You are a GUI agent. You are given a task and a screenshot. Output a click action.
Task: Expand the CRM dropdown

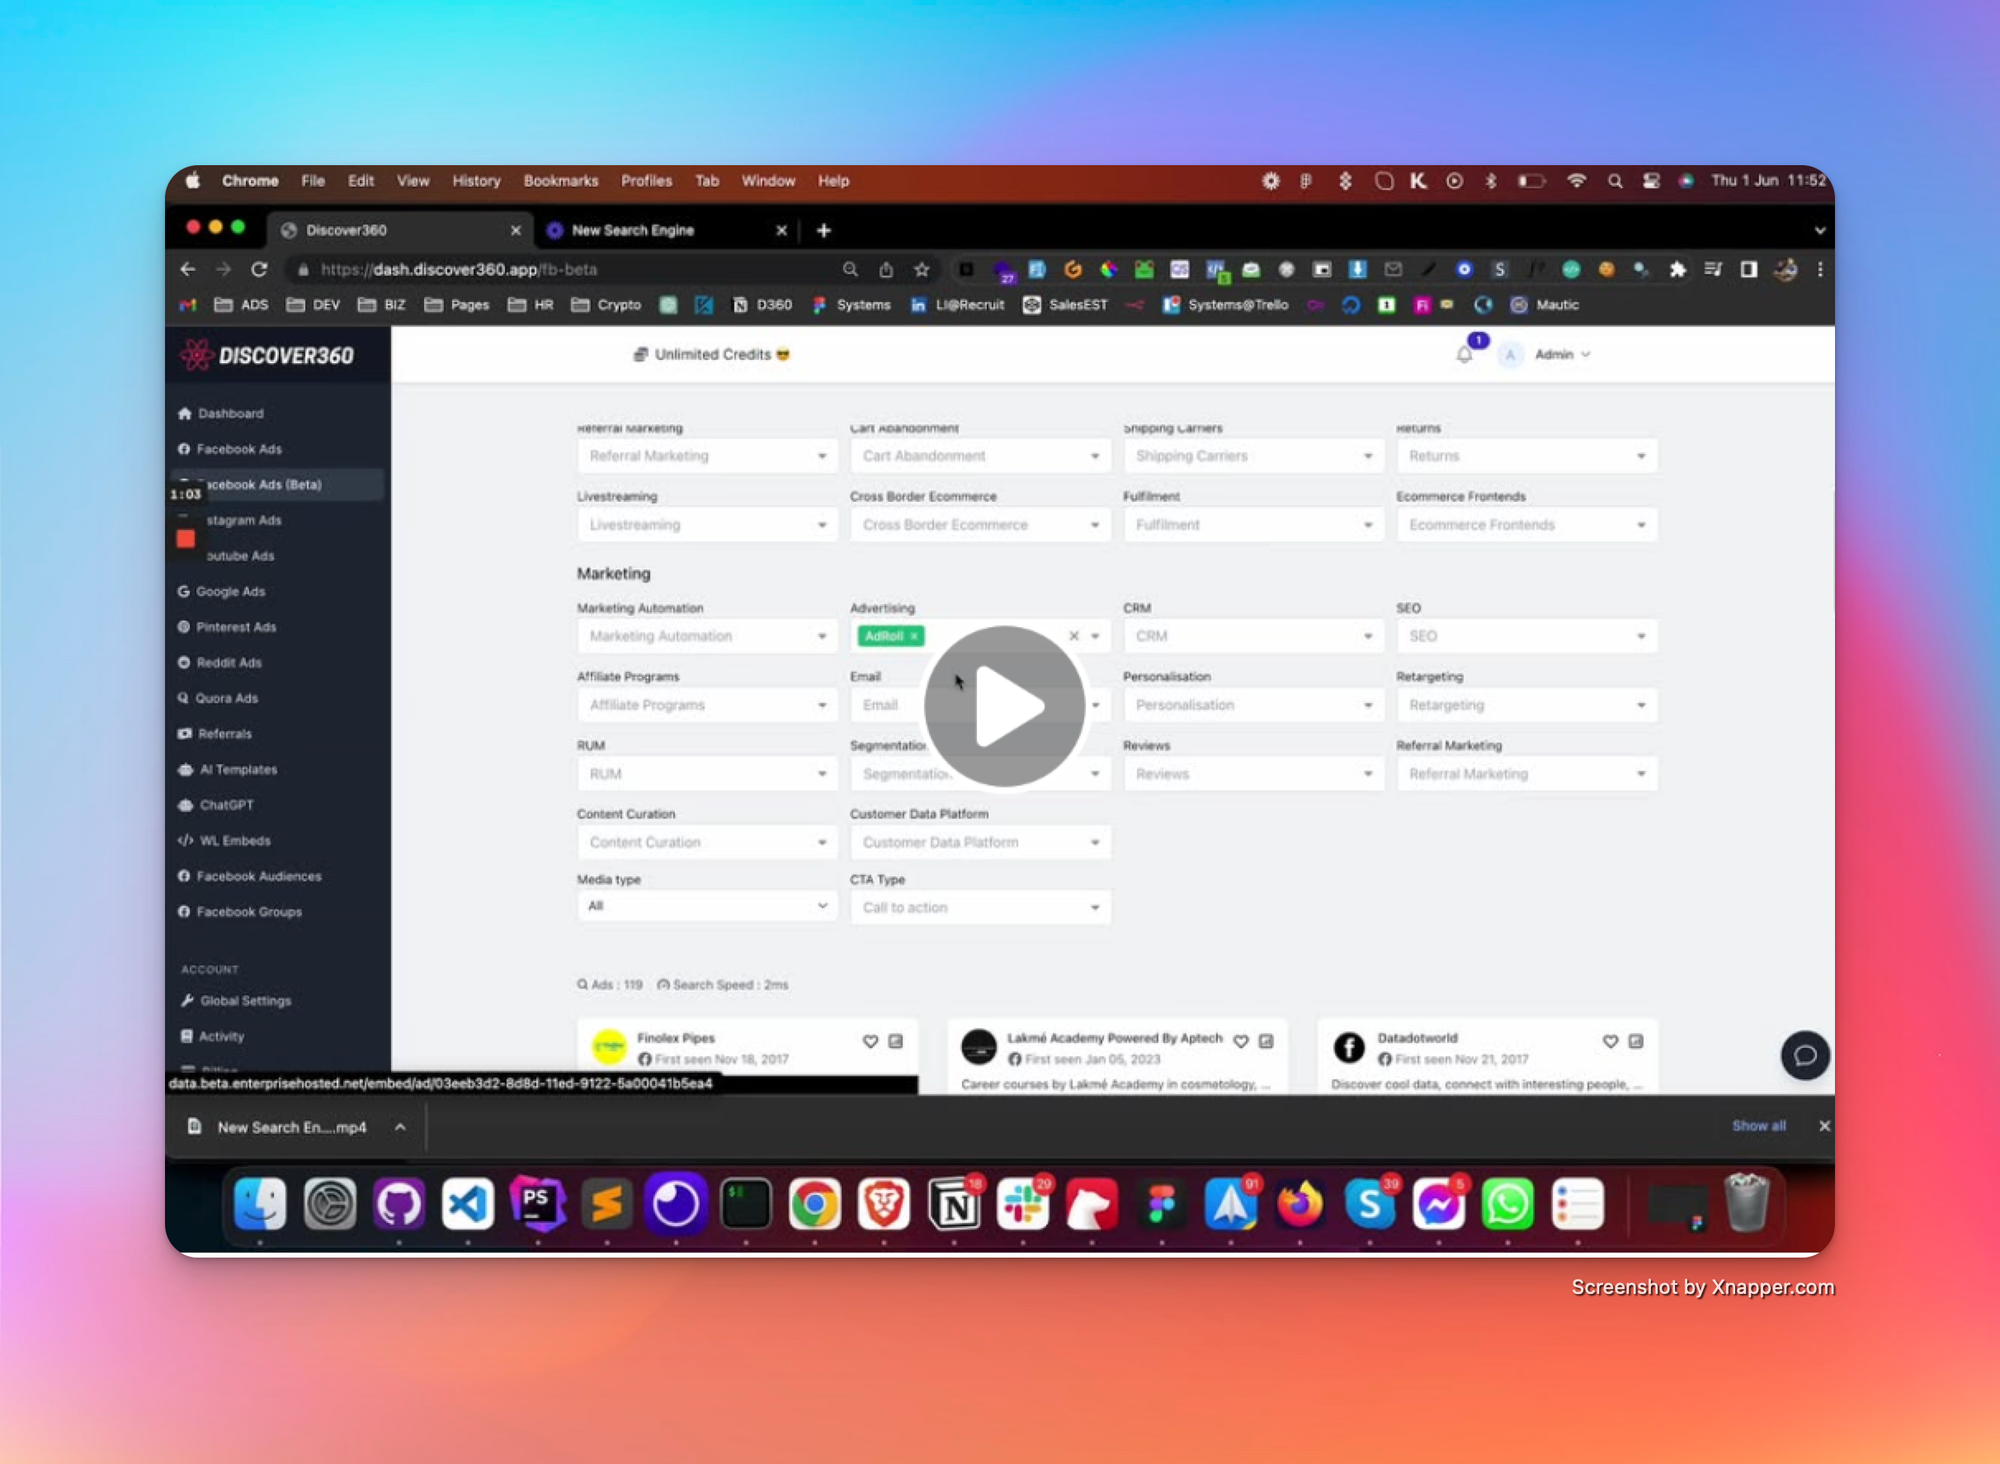(1252, 636)
